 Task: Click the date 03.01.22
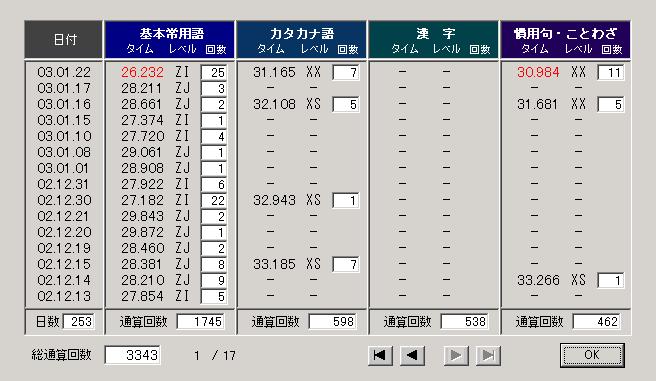pos(64,72)
